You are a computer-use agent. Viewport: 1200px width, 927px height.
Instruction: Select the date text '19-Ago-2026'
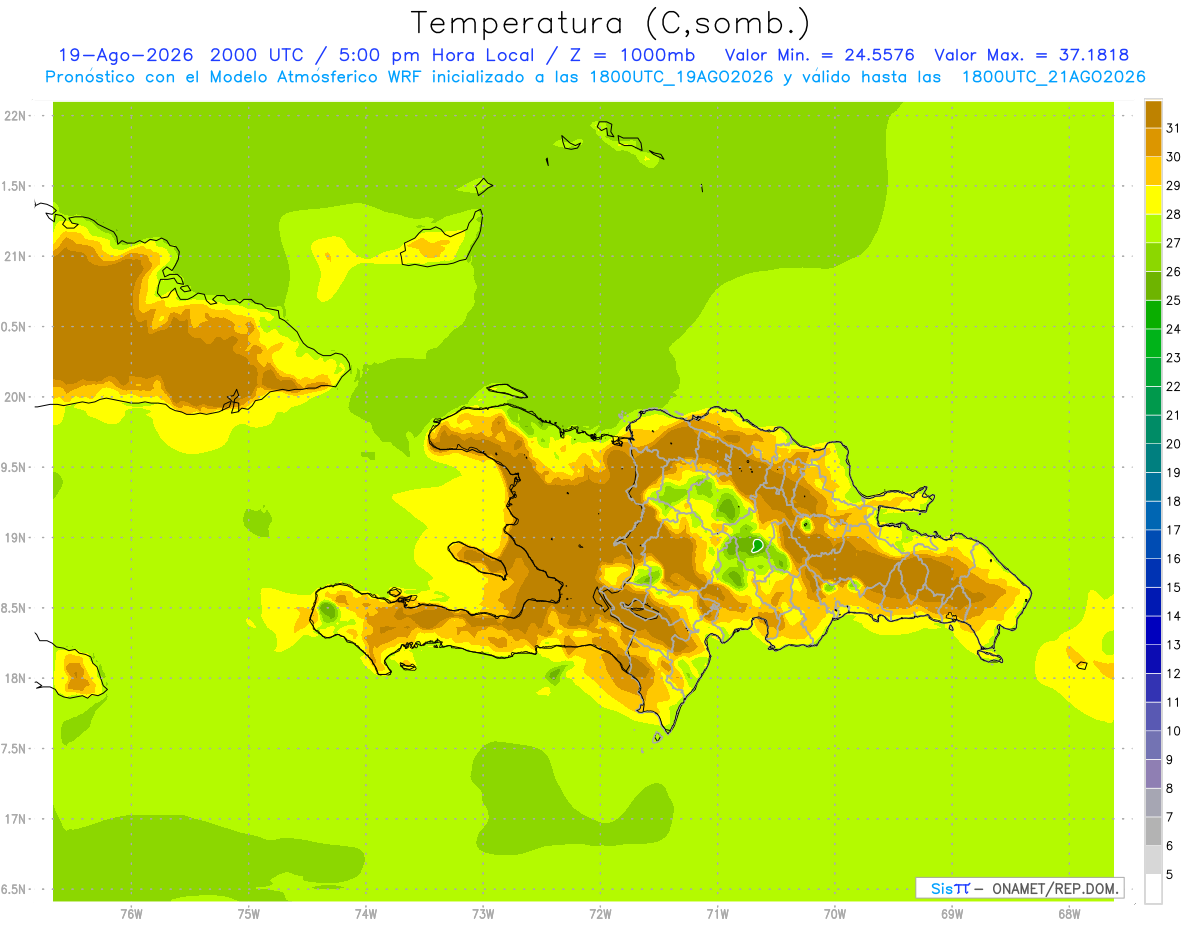(x=126, y=55)
